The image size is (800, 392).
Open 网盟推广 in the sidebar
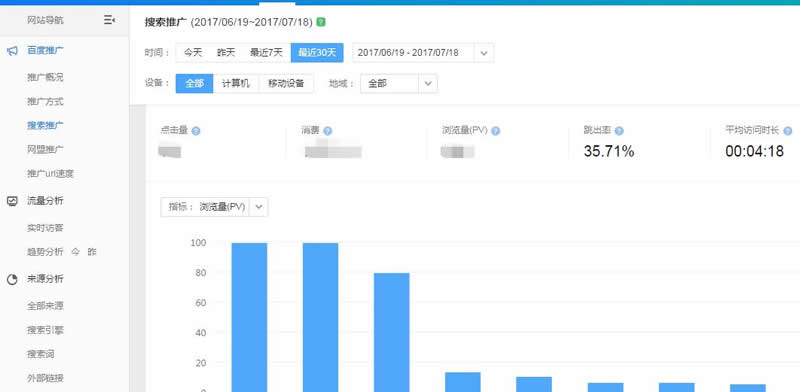click(x=45, y=150)
